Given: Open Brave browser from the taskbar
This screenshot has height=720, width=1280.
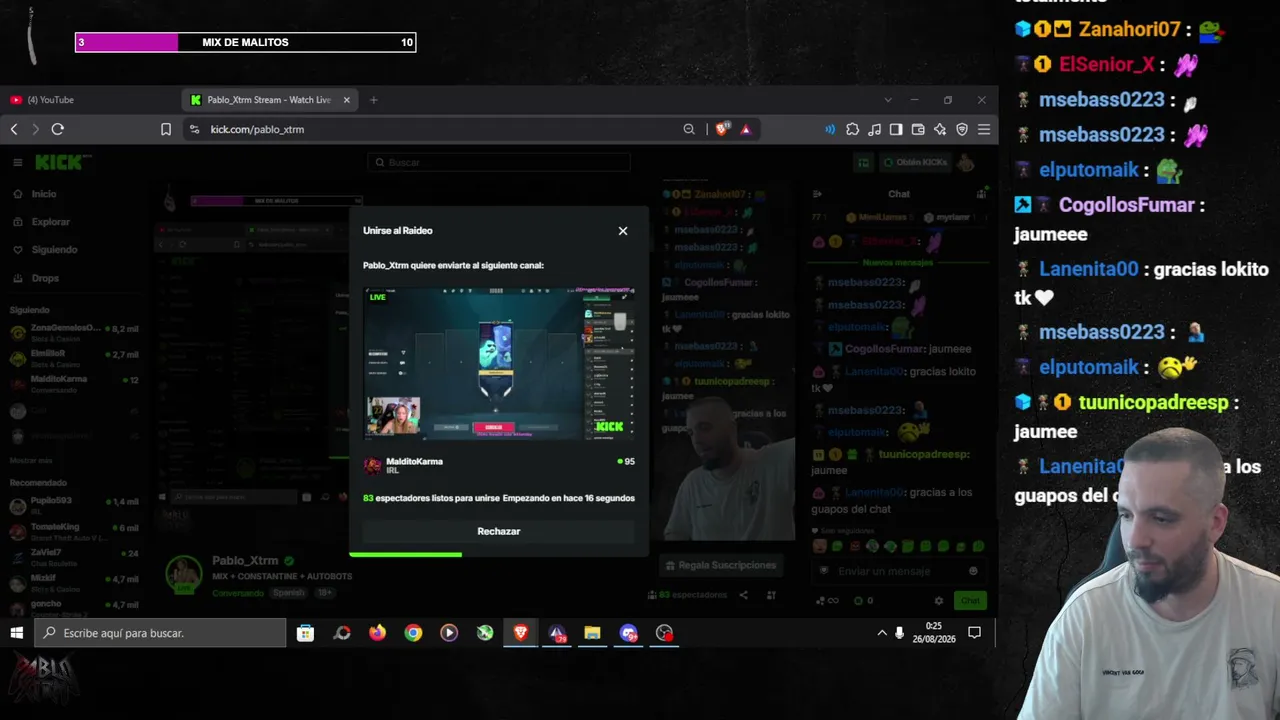Looking at the screenshot, I should pos(520,633).
